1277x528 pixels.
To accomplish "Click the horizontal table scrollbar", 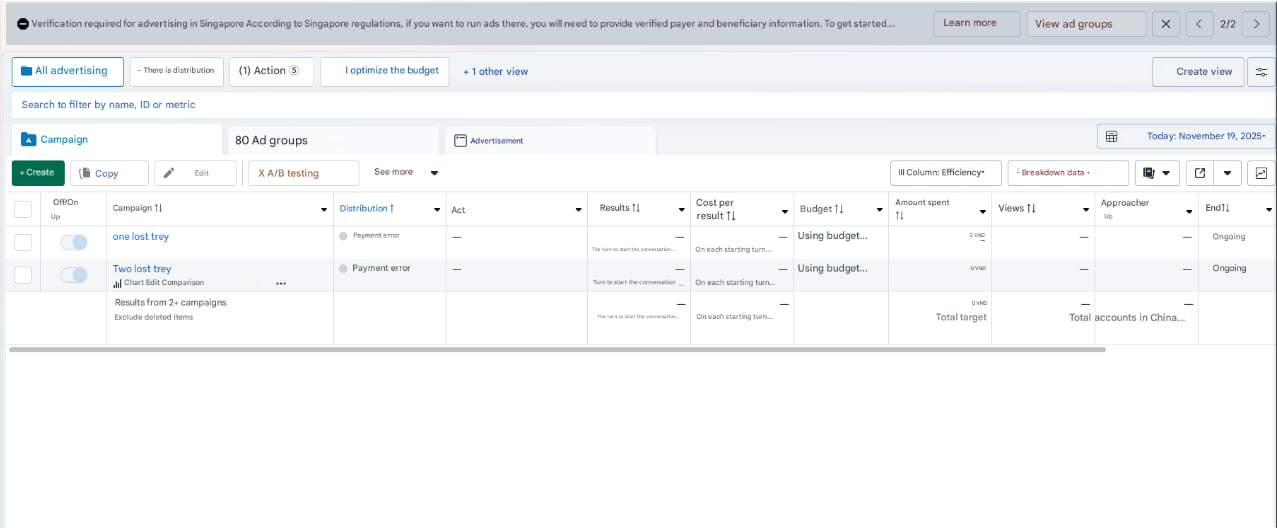I will [x=557, y=349].
